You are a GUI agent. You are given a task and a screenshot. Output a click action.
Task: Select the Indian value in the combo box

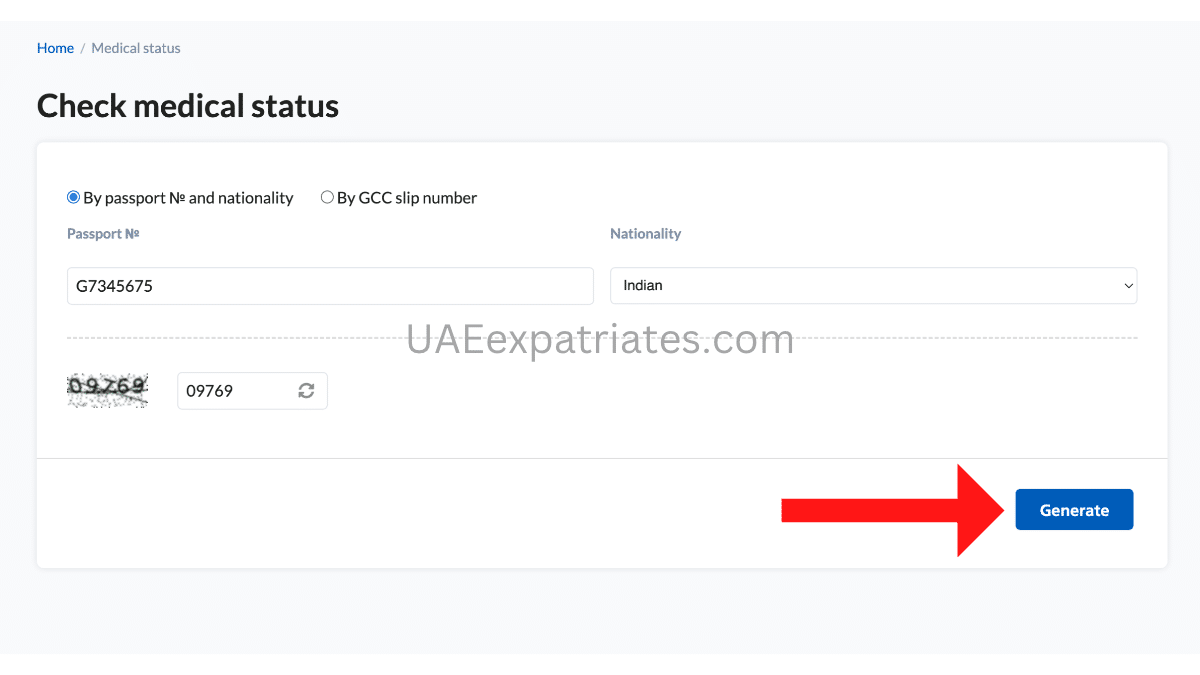(873, 285)
